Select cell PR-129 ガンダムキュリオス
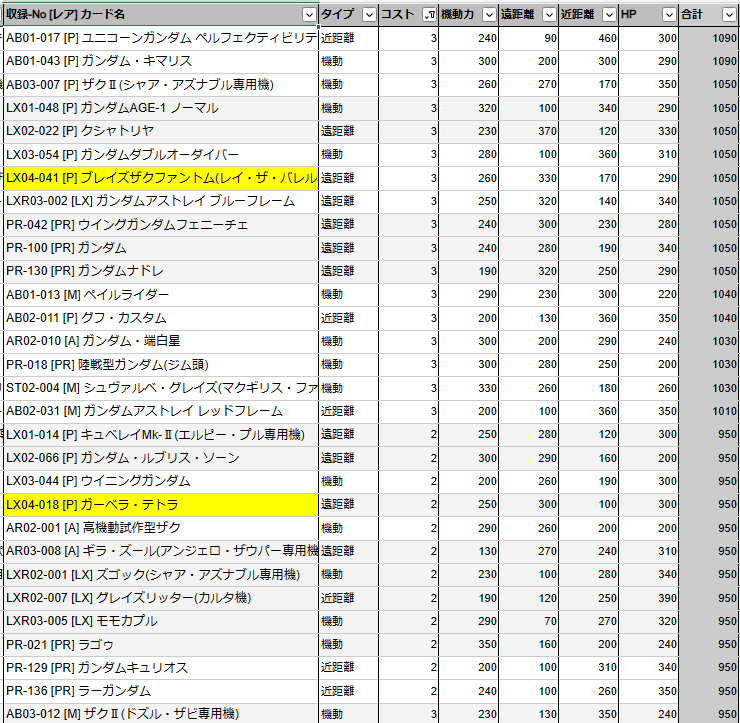This screenshot has height=723, width=740. (x=160, y=668)
